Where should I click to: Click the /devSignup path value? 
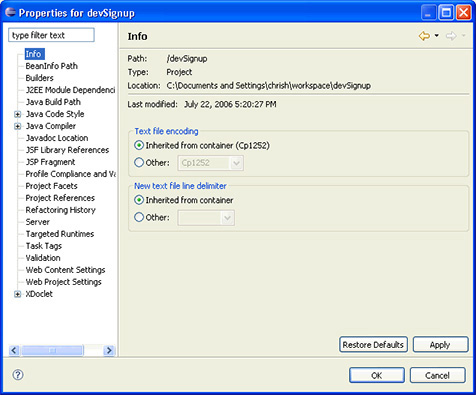pyautogui.click(x=187, y=59)
